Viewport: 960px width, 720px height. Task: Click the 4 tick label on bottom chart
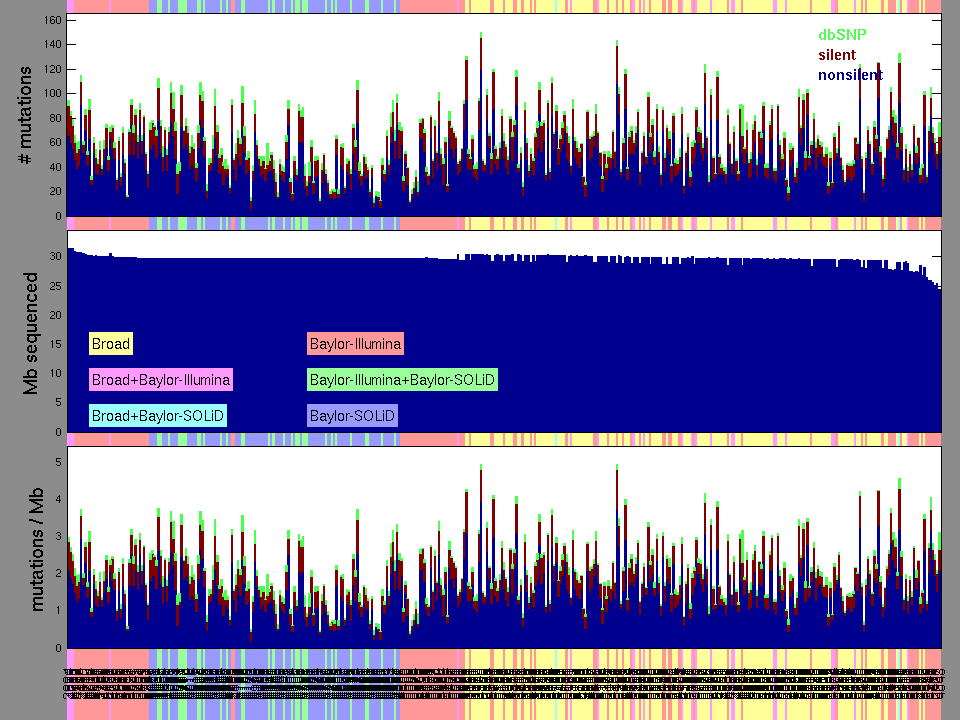58,499
